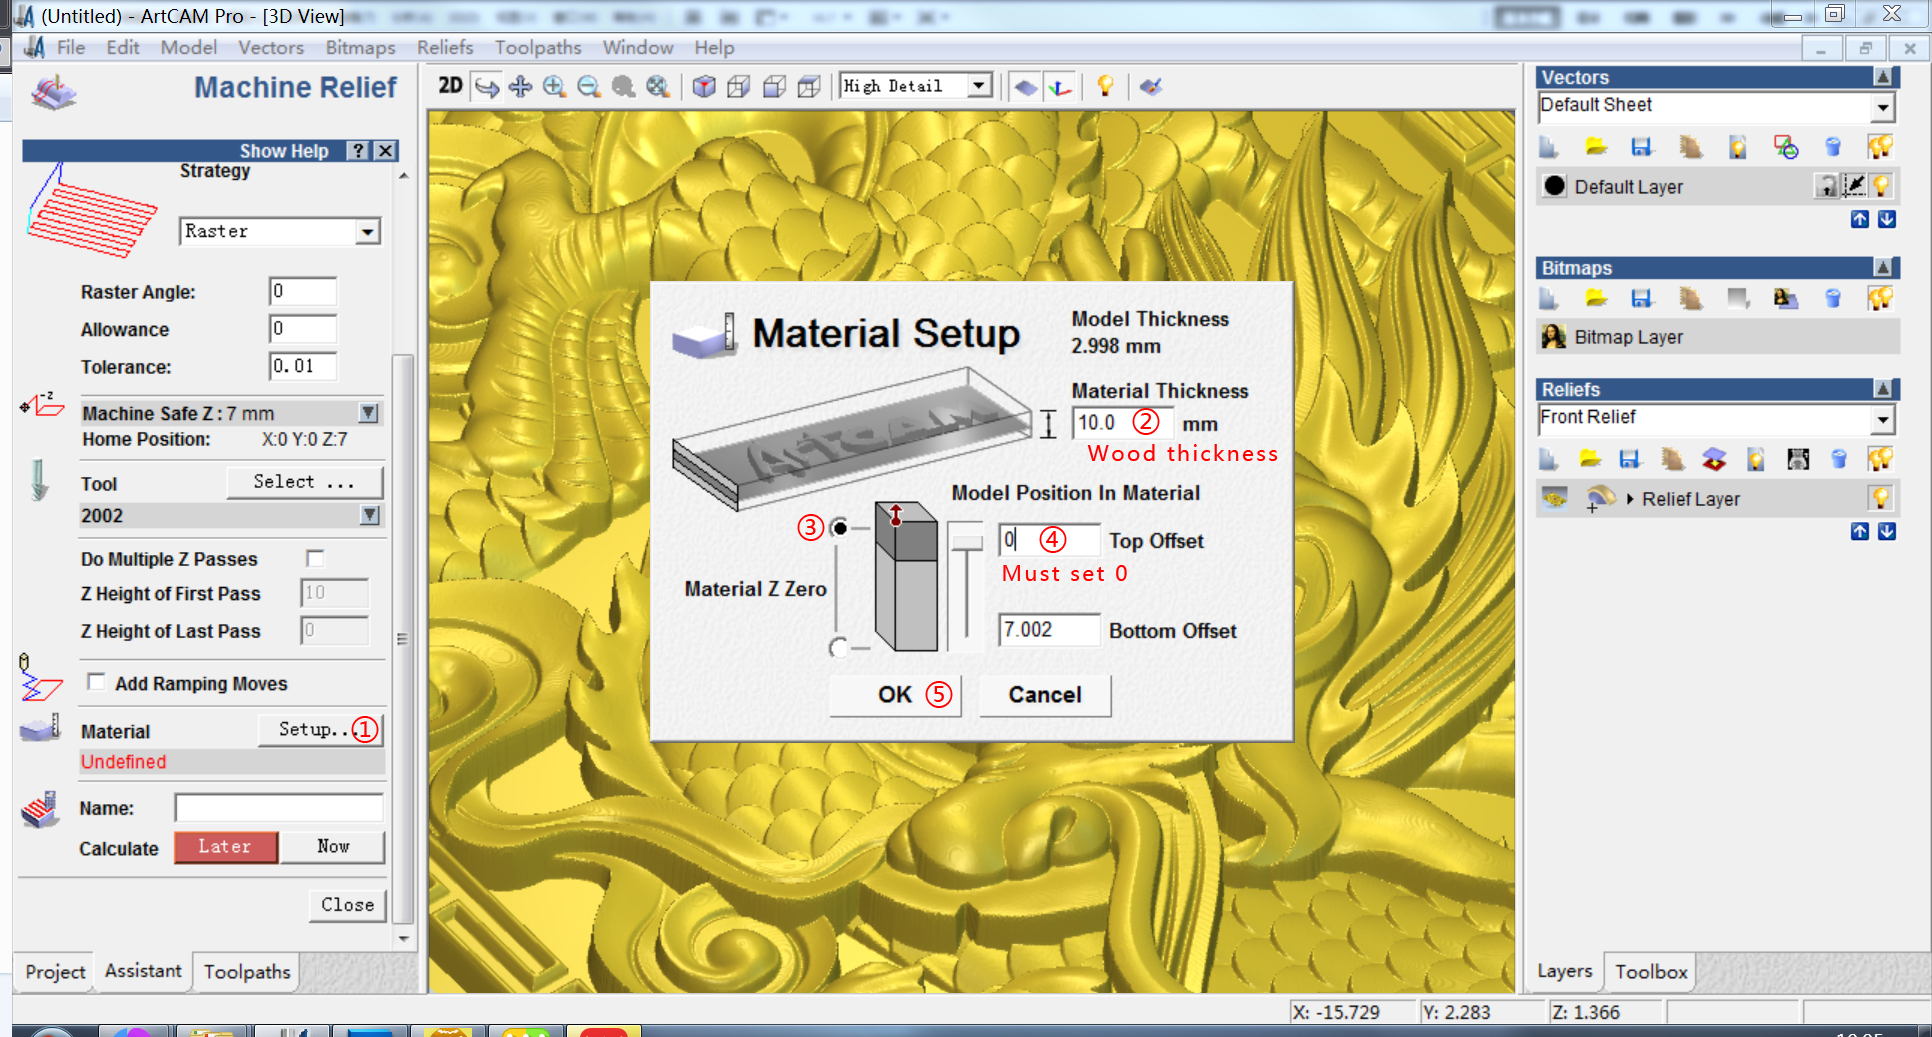Check the Add Ramping Moves box
The image size is (1932, 1037).
pos(96,682)
